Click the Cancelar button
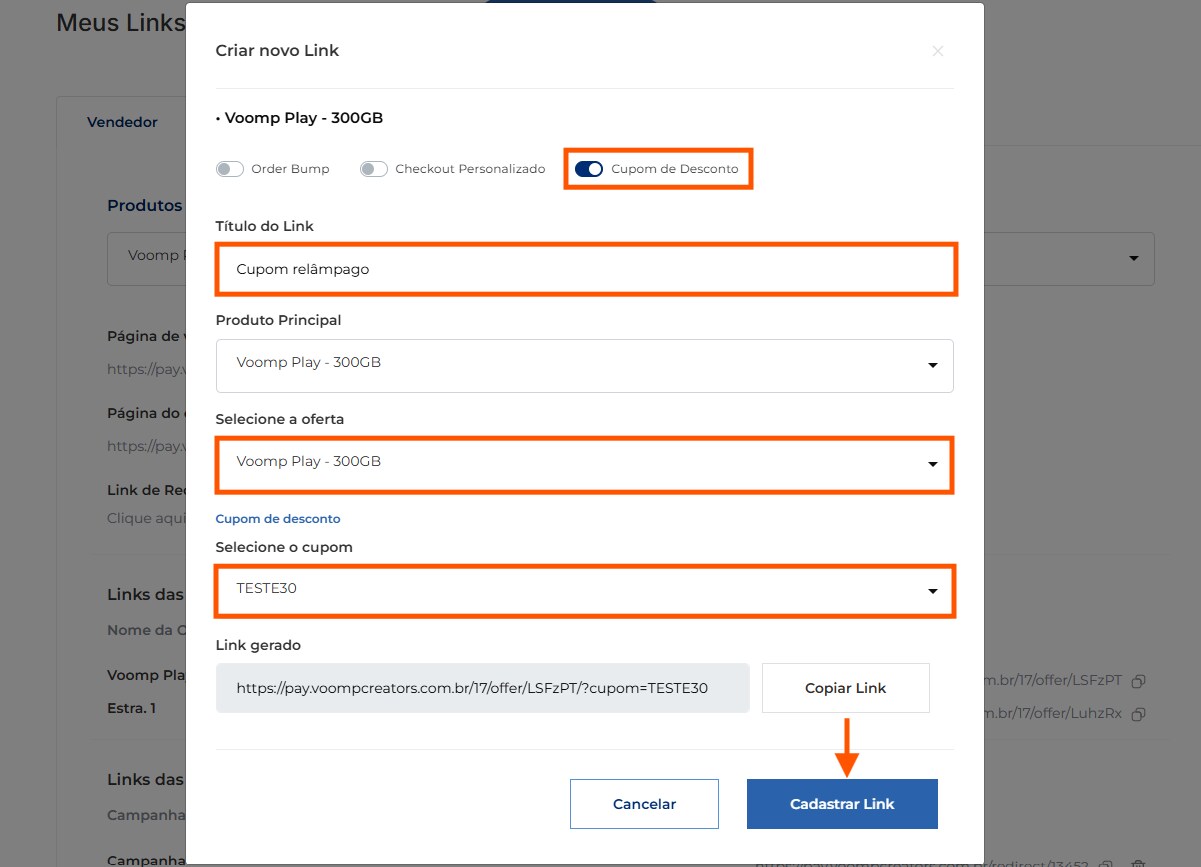Viewport: 1201px width, 867px height. 644,804
